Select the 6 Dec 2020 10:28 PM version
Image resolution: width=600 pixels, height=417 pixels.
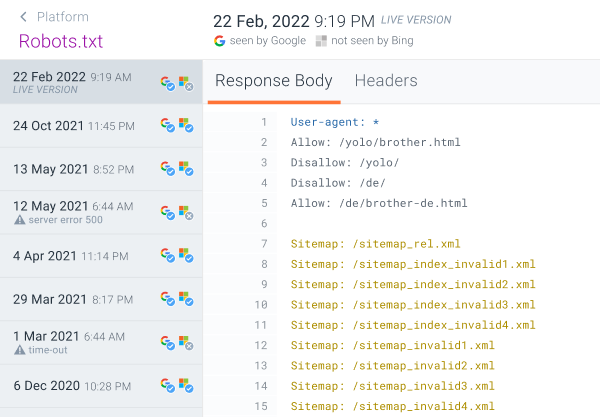click(101, 386)
